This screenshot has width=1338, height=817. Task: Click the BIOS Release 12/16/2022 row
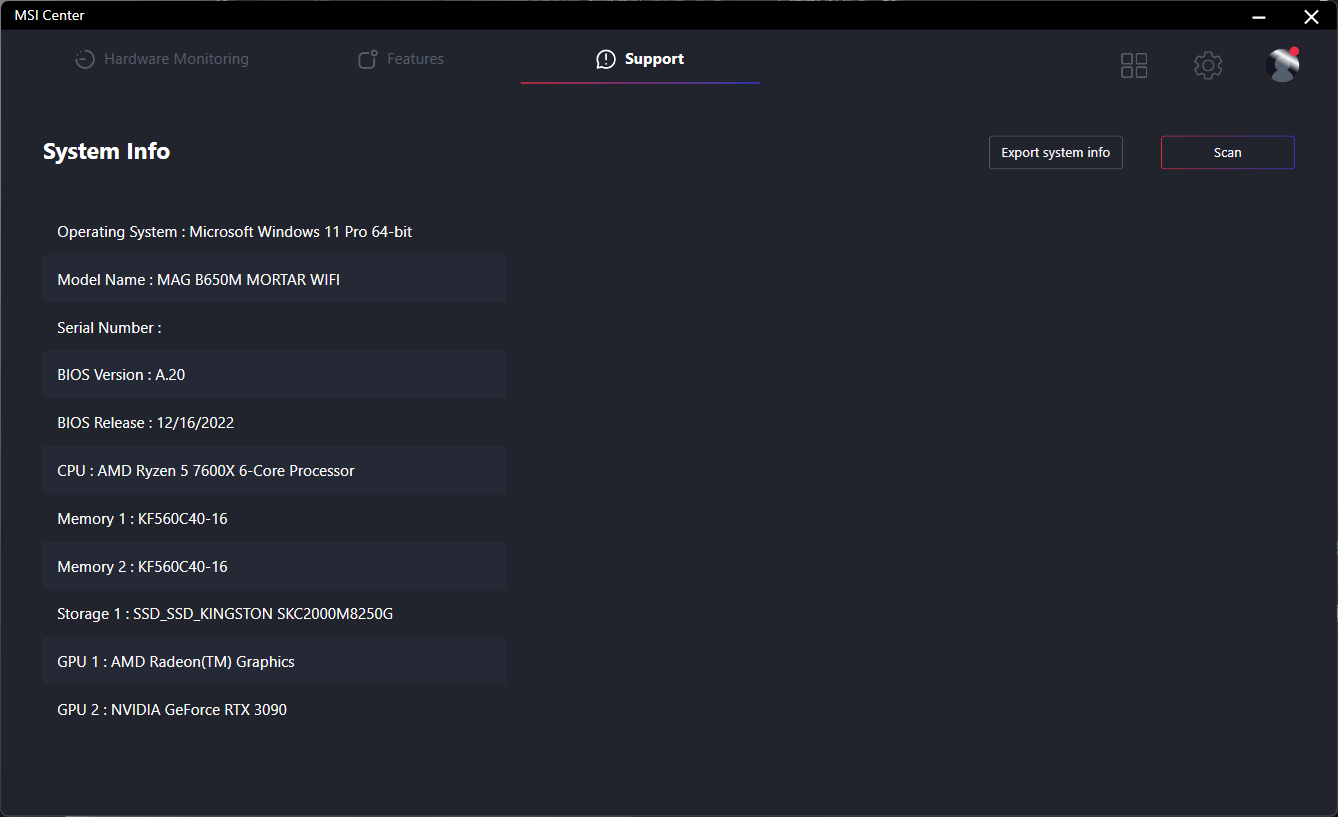275,423
